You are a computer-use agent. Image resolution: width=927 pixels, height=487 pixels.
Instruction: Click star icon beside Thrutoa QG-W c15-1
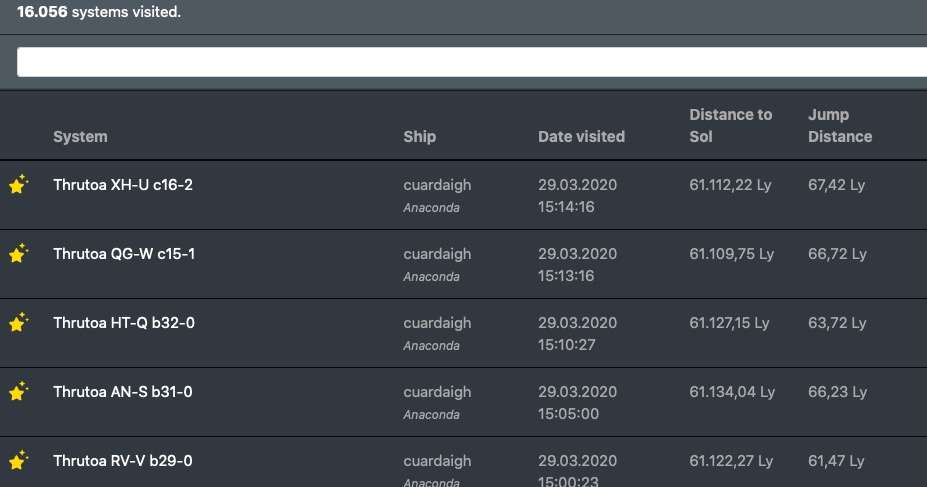point(18,254)
